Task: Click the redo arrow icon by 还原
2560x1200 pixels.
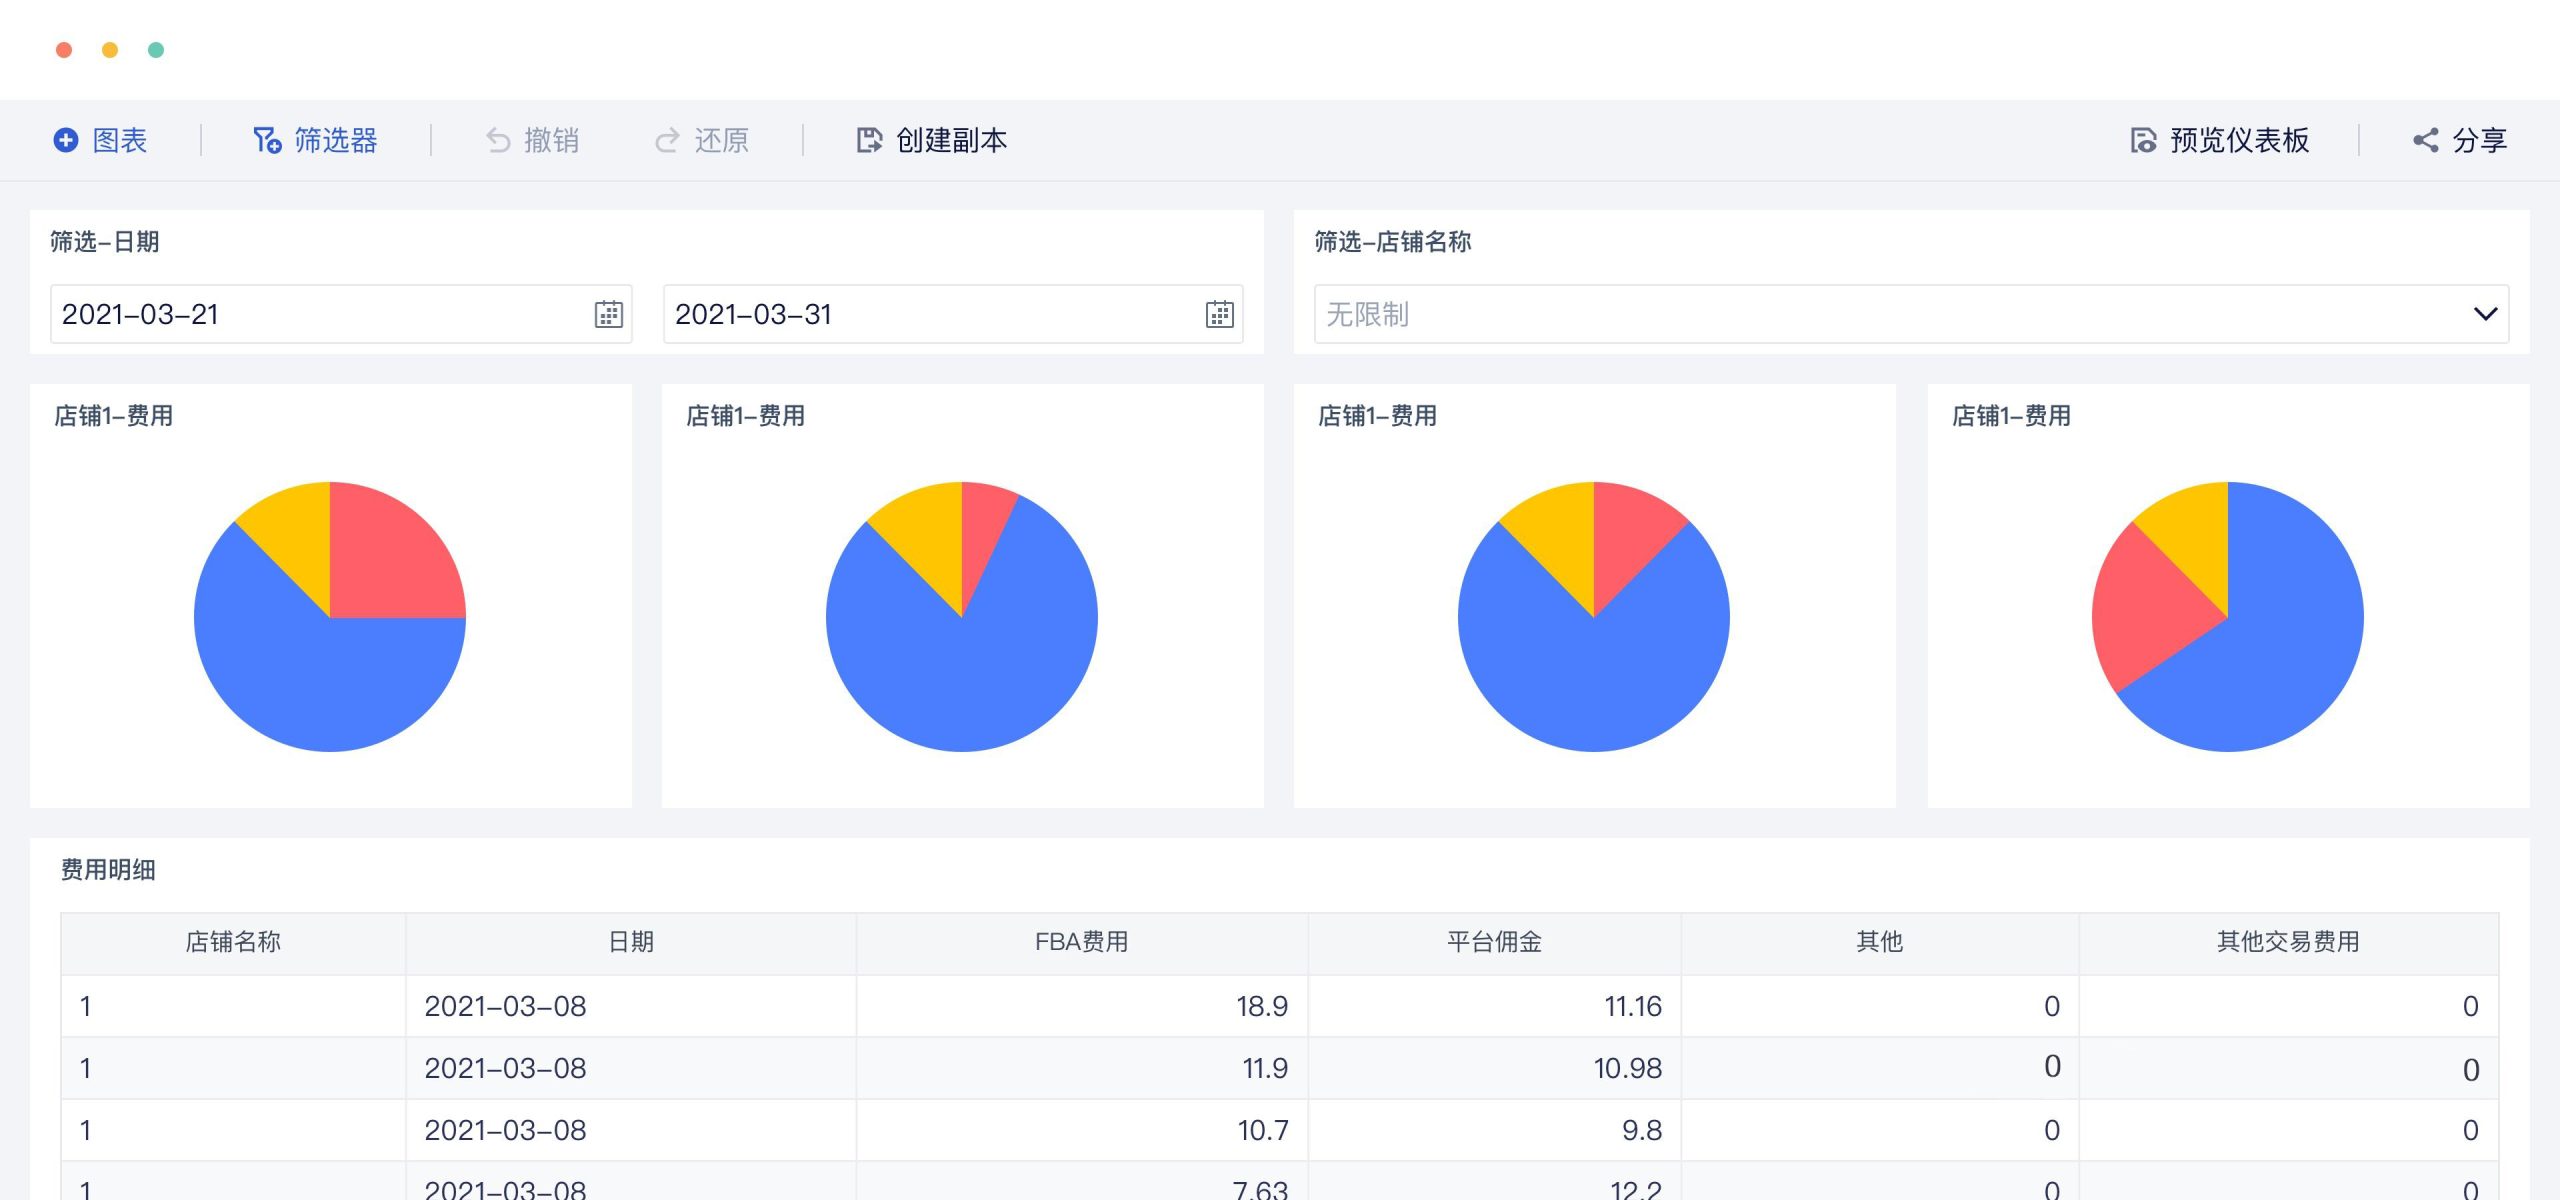Action: (667, 140)
